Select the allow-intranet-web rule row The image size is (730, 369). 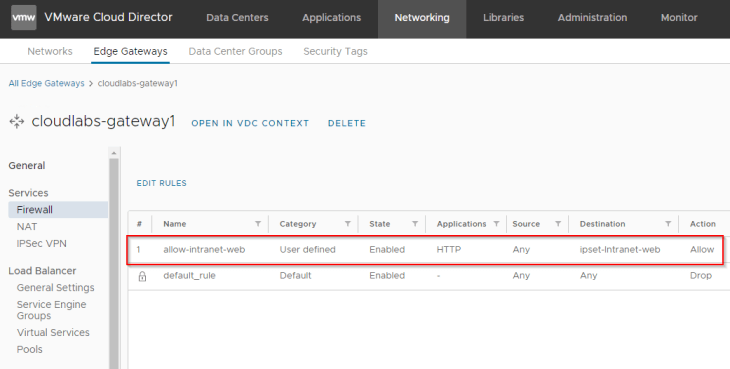(425, 250)
